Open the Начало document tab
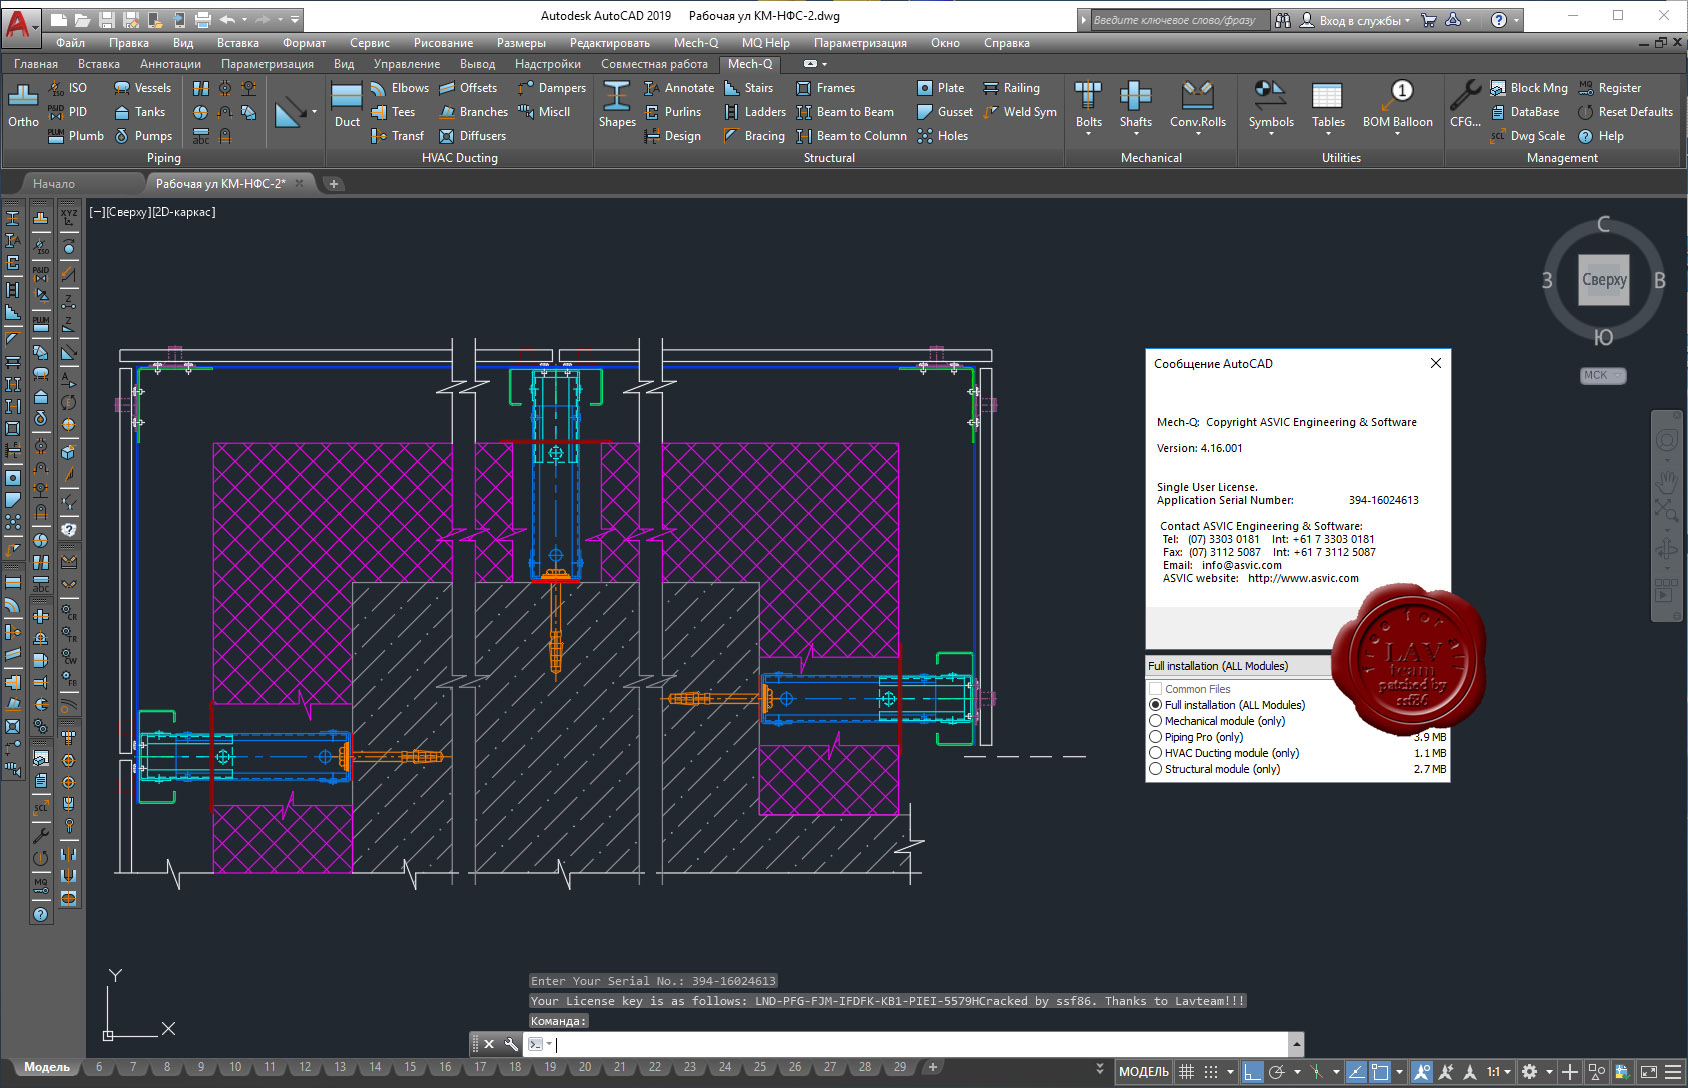 [x=54, y=184]
